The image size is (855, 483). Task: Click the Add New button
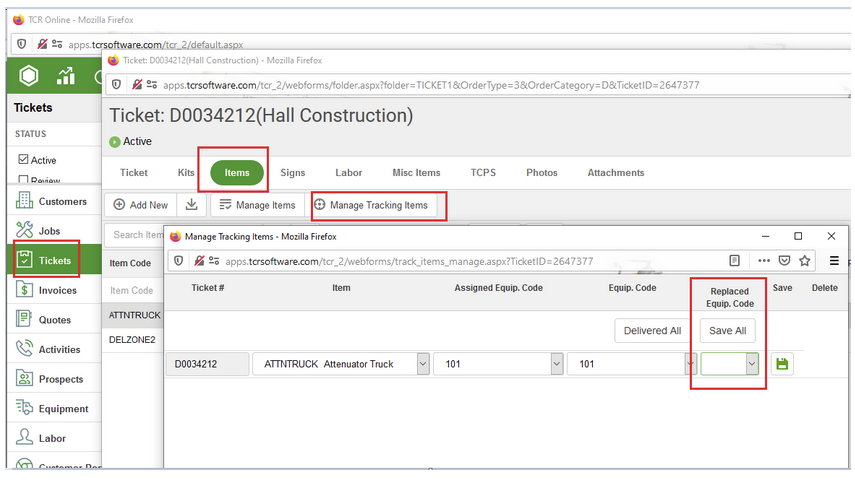click(x=141, y=205)
